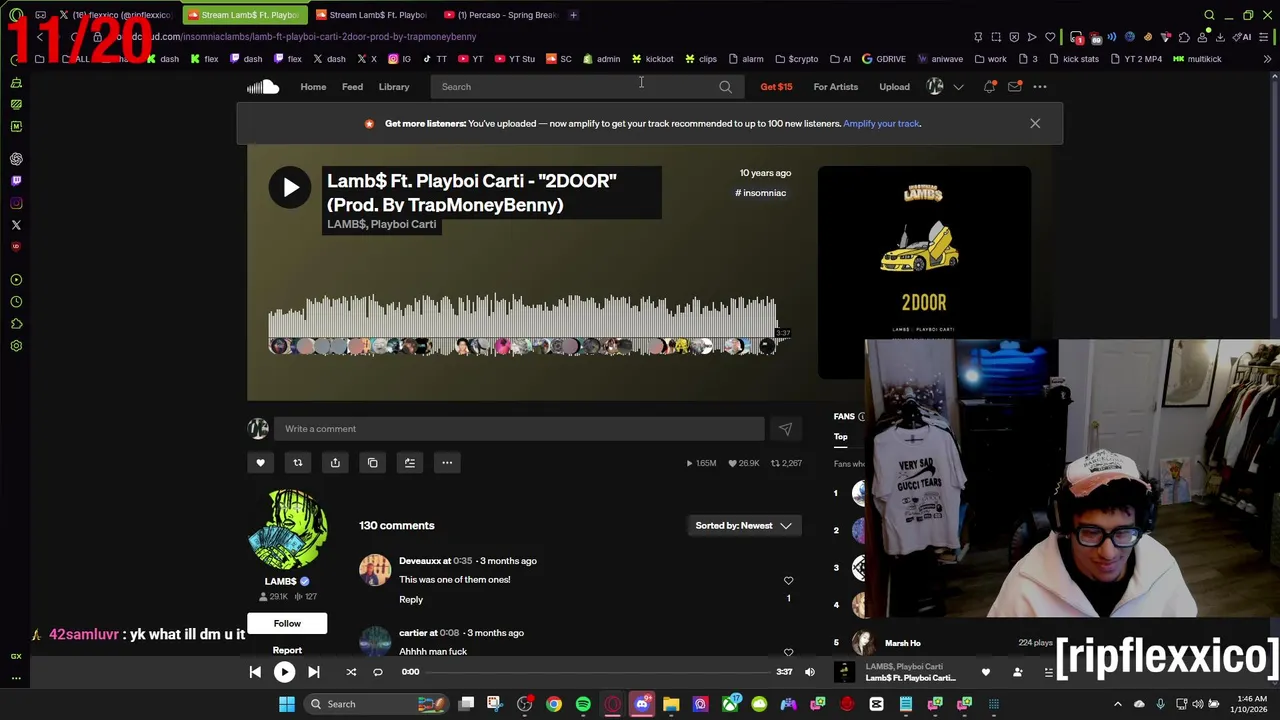Play the 2DOOR track with big play button
1280x720 pixels.
tap(289, 187)
